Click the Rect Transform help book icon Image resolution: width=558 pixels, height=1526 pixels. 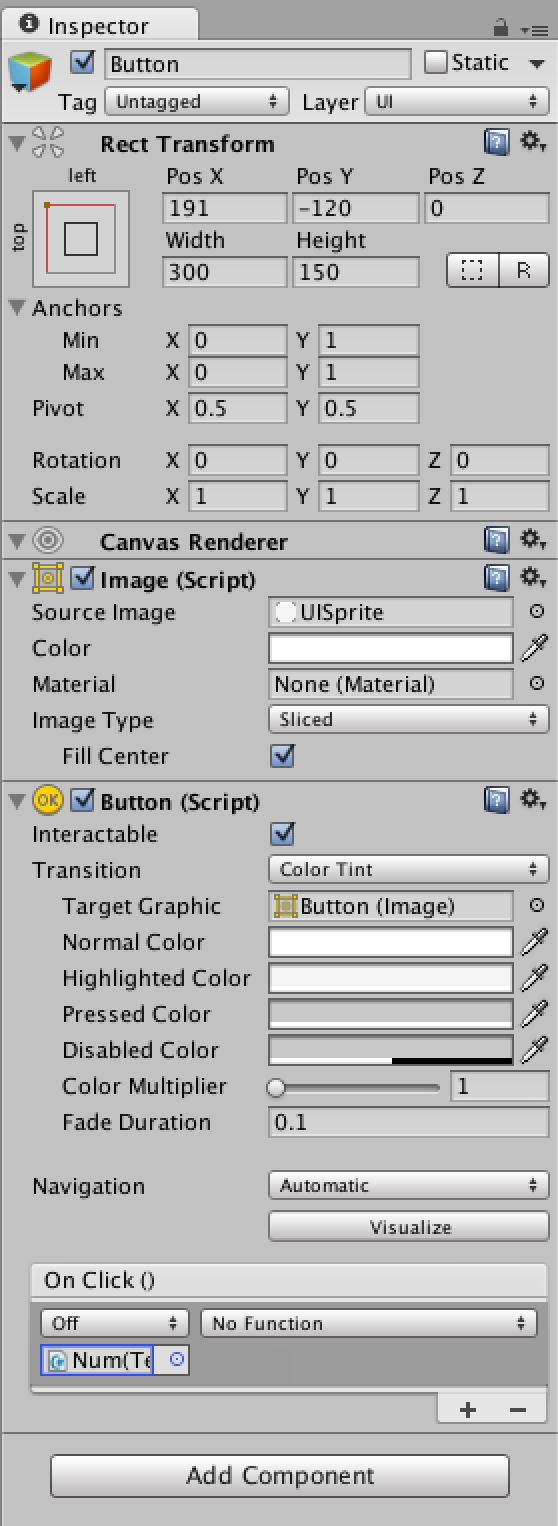(x=497, y=143)
